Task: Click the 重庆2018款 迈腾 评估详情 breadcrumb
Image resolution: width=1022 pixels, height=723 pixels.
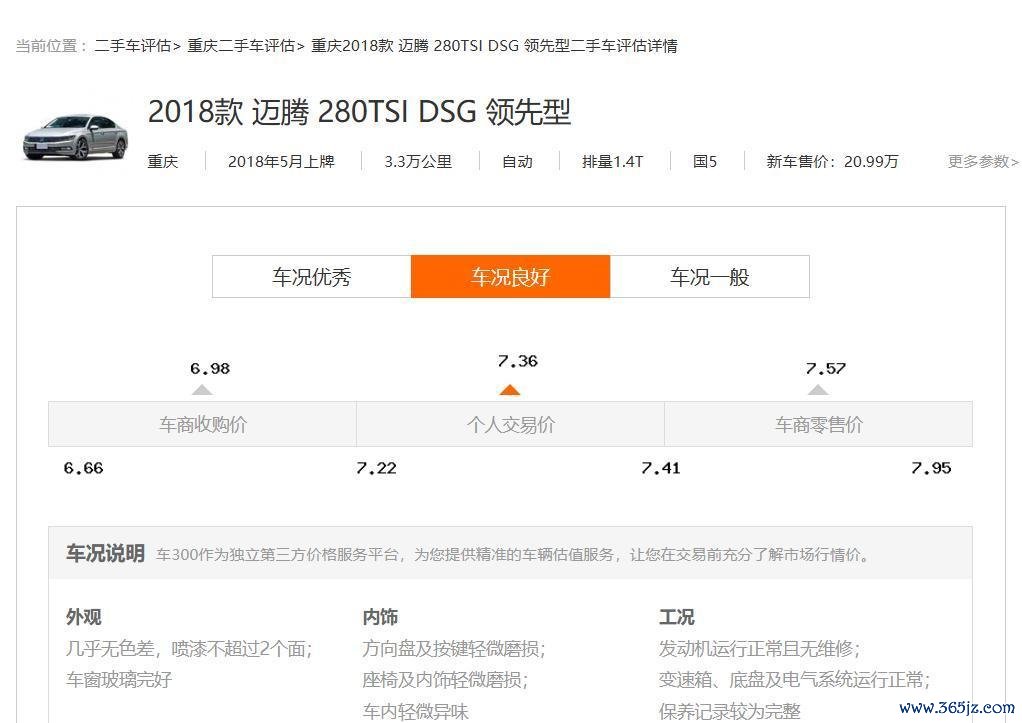Action: [494, 46]
